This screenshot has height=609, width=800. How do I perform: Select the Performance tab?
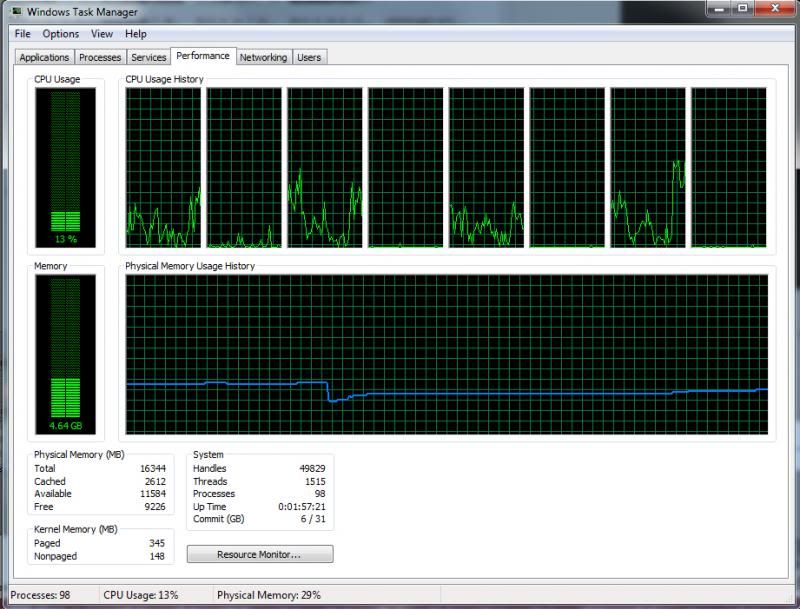(203, 56)
